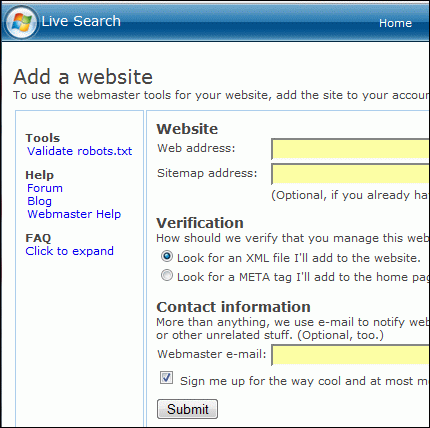This screenshot has height=428, width=430.
Task: Focus the Sitemap address field
Action: (x=350, y=174)
